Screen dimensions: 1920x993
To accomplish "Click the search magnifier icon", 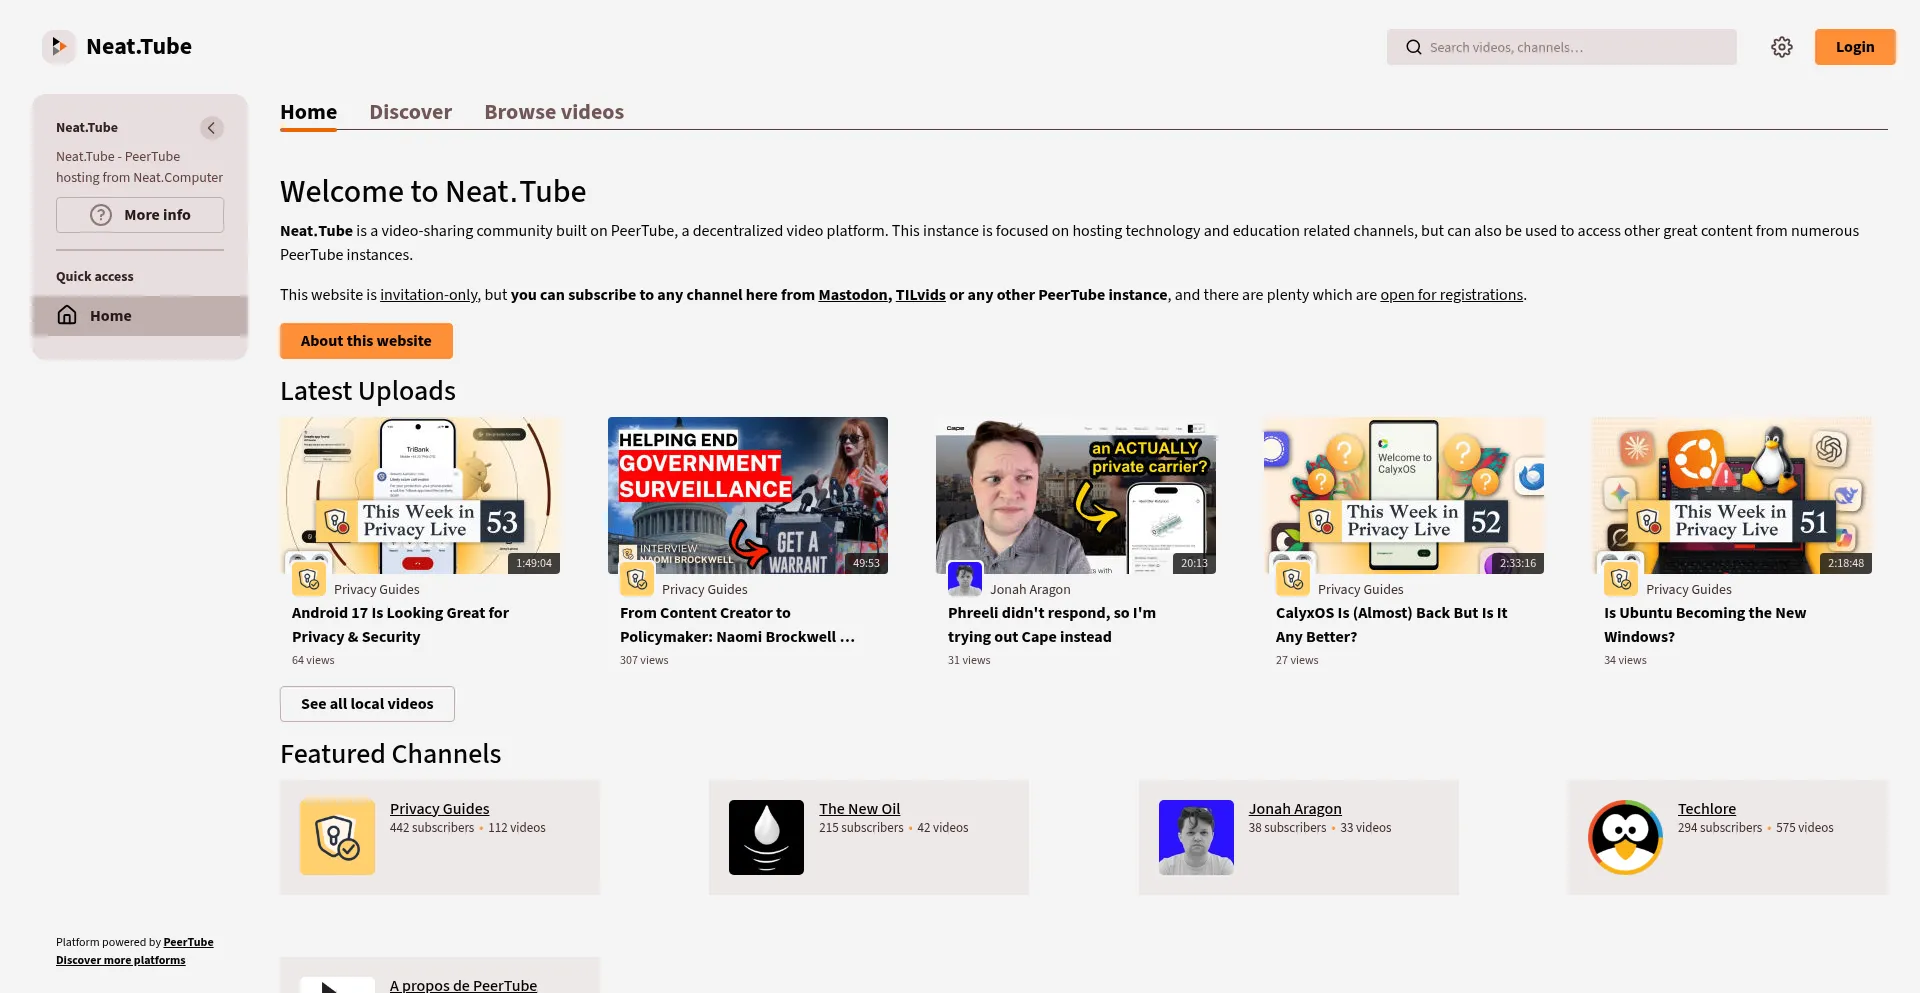I will [x=1414, y=47].
